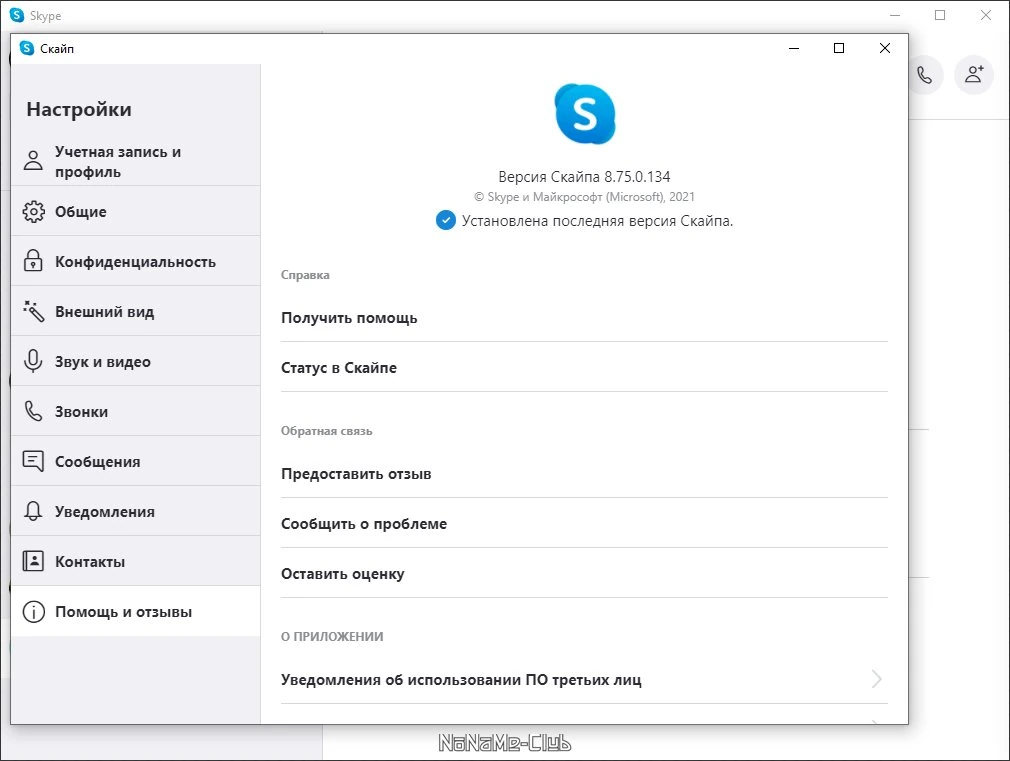
Task: Open the Звонки settings tab
Action: point(136,411)
